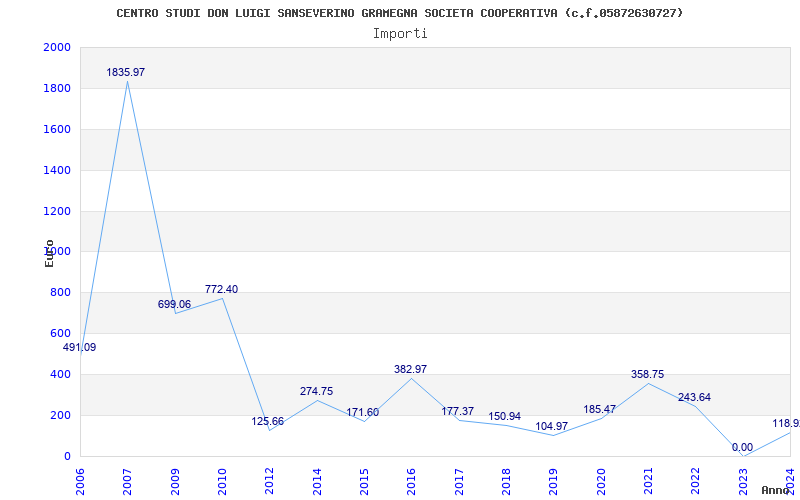Click the x-axis year 2015
Viewport: 800px width, 500px height.
click(x=364, y=481)
